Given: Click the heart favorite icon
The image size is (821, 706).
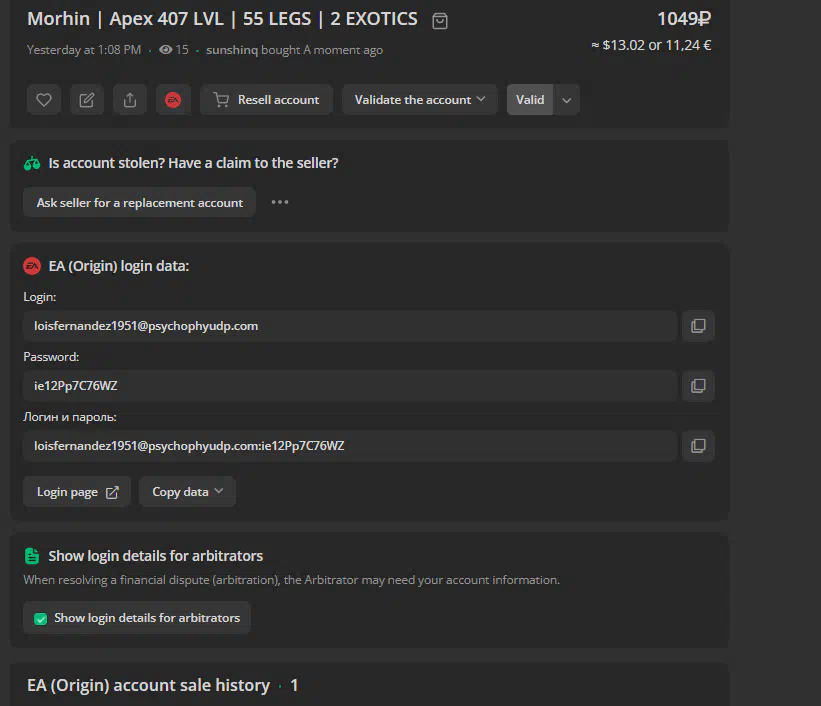Looking at the screenshot, I should pyautogui.click(x=44, y=100).
